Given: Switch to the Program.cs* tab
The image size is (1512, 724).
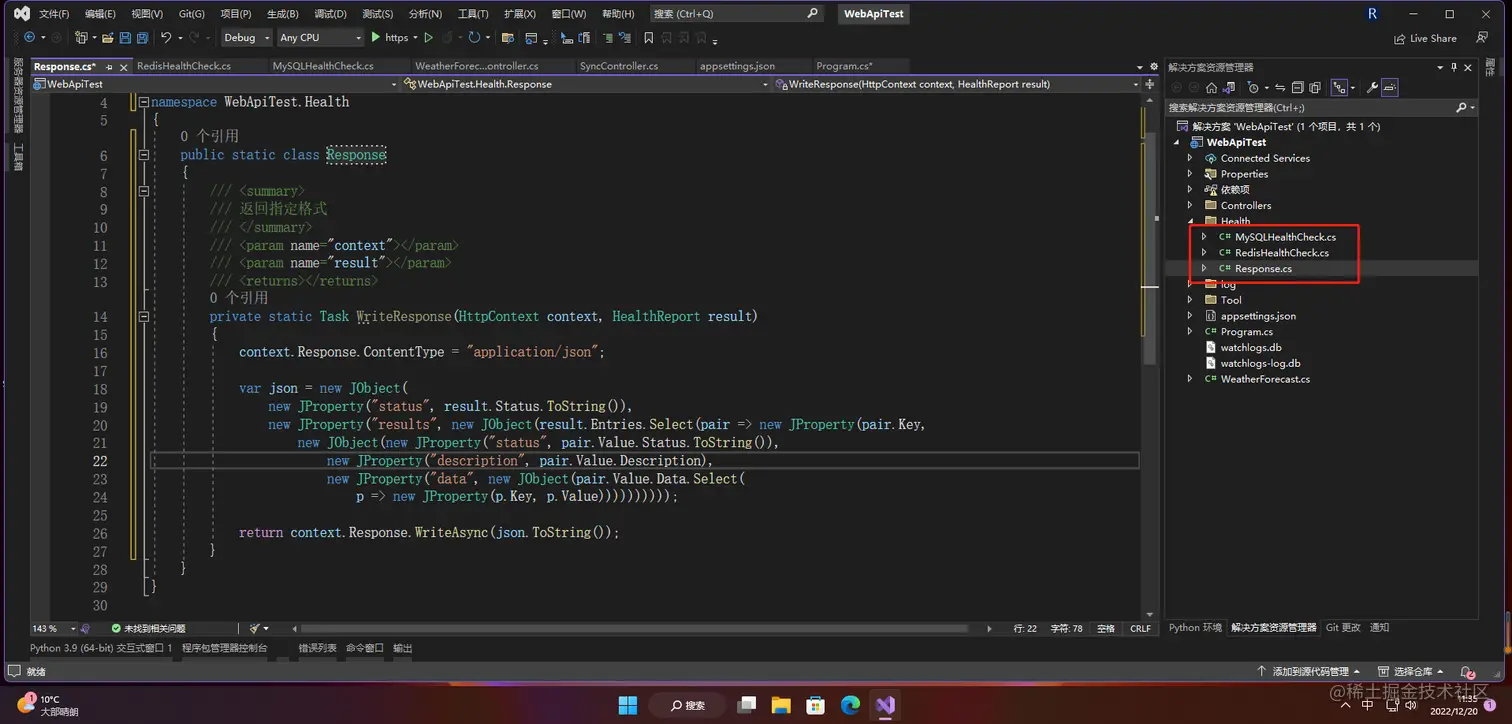Looking at the screenshot, I should click(844, 66).
